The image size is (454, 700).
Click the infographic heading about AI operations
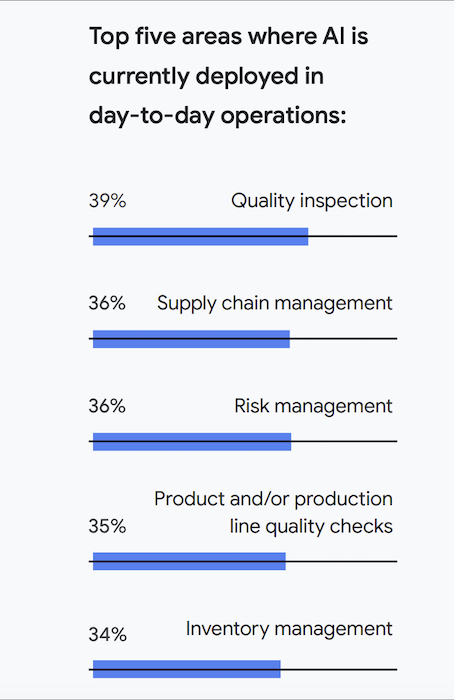(x=229, y=77)
